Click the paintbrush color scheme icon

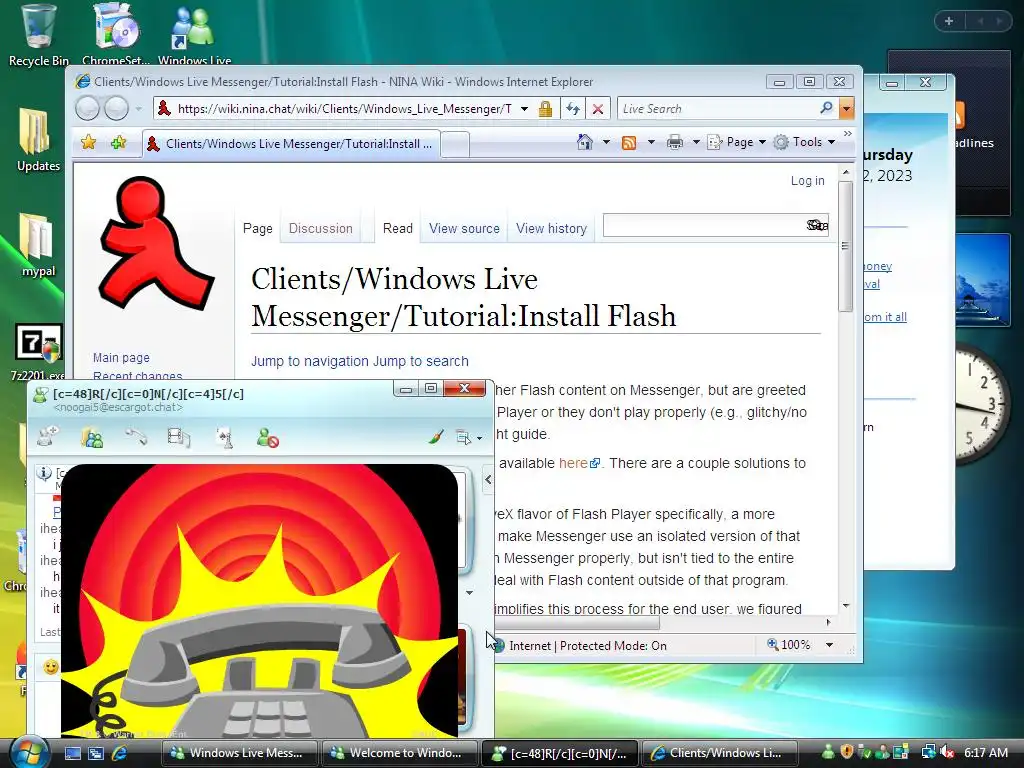436,437
